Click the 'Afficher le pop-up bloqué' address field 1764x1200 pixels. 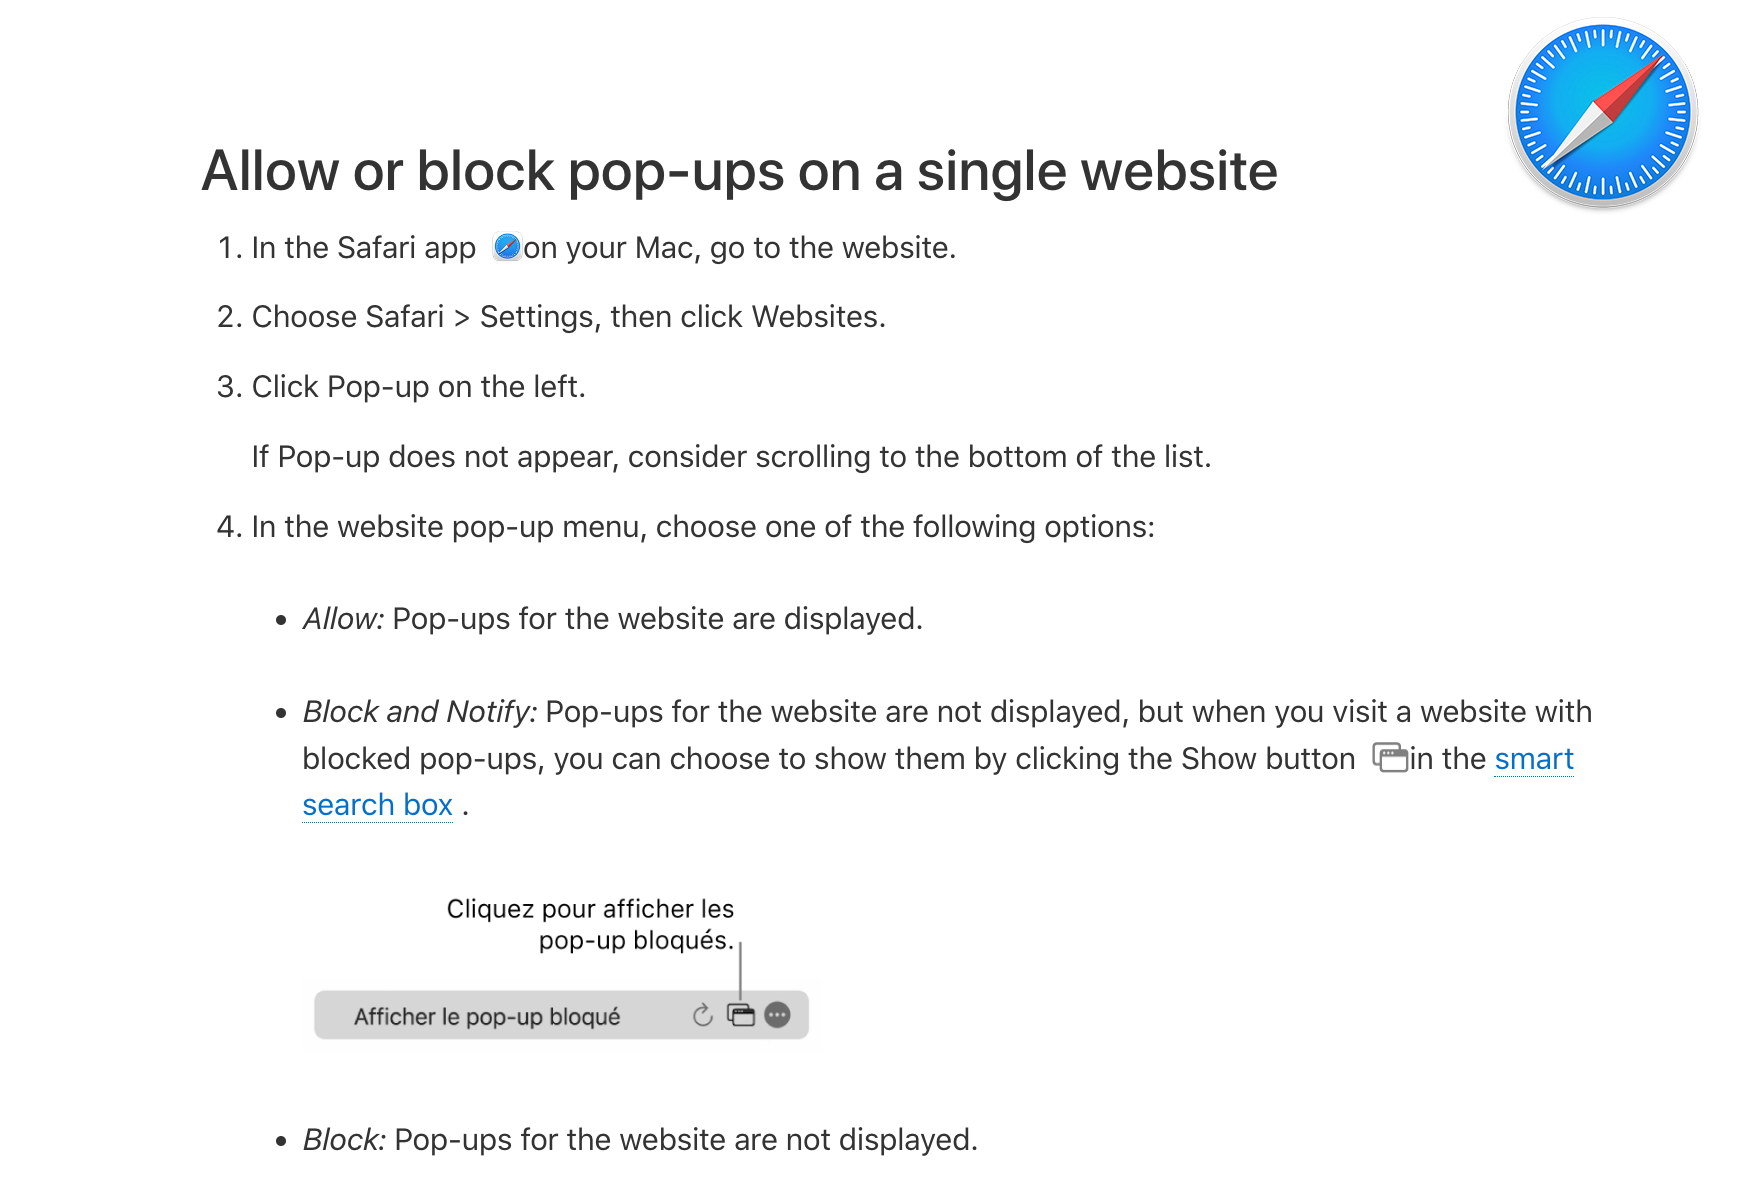click(x=487, y=1017)
